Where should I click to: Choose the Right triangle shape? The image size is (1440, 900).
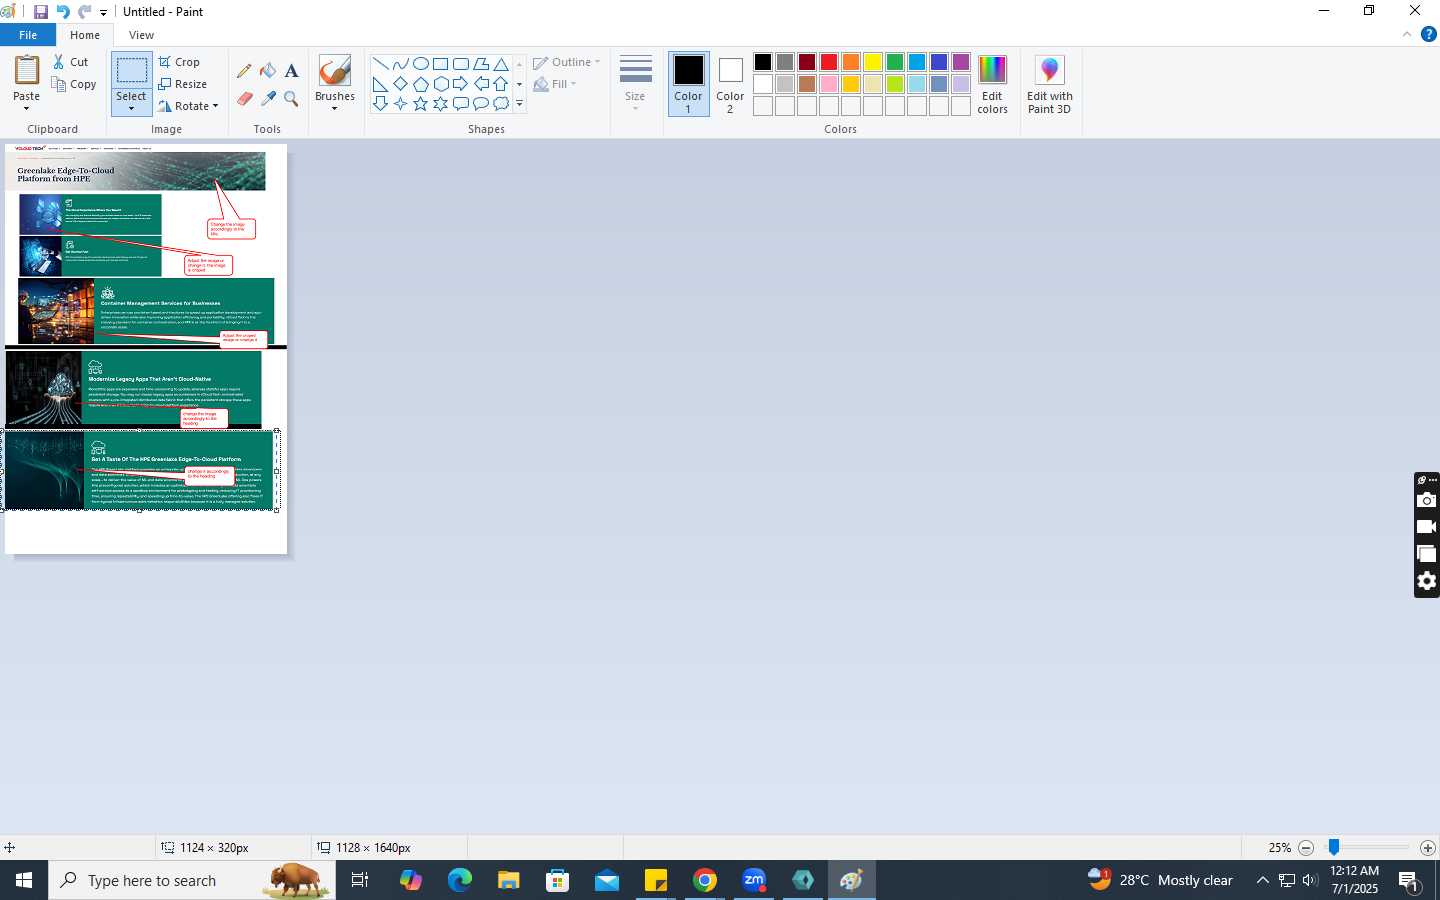pos(380,84)
